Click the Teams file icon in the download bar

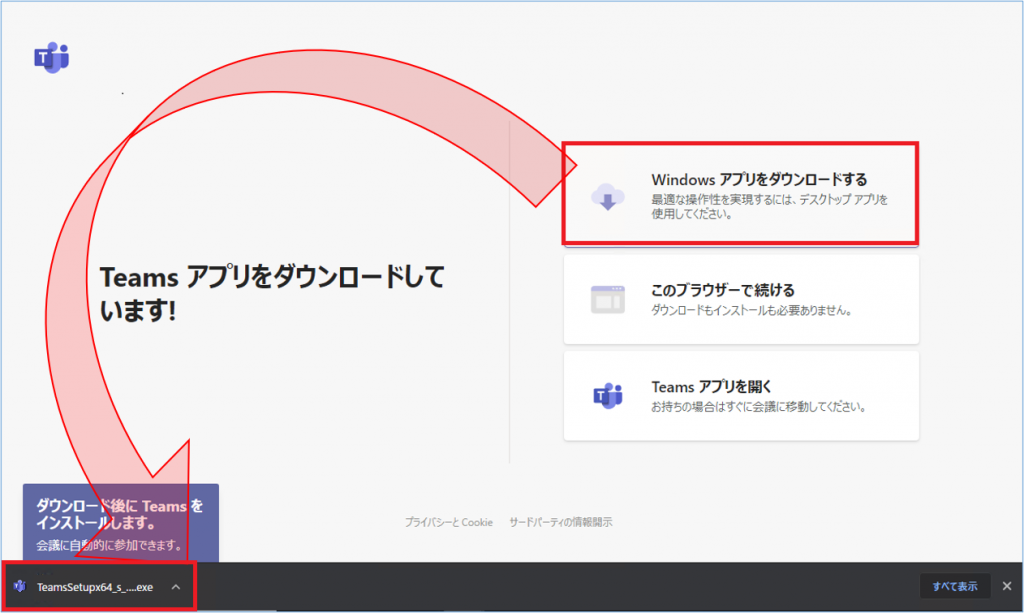pyautogui.click(x=20, y=587)
